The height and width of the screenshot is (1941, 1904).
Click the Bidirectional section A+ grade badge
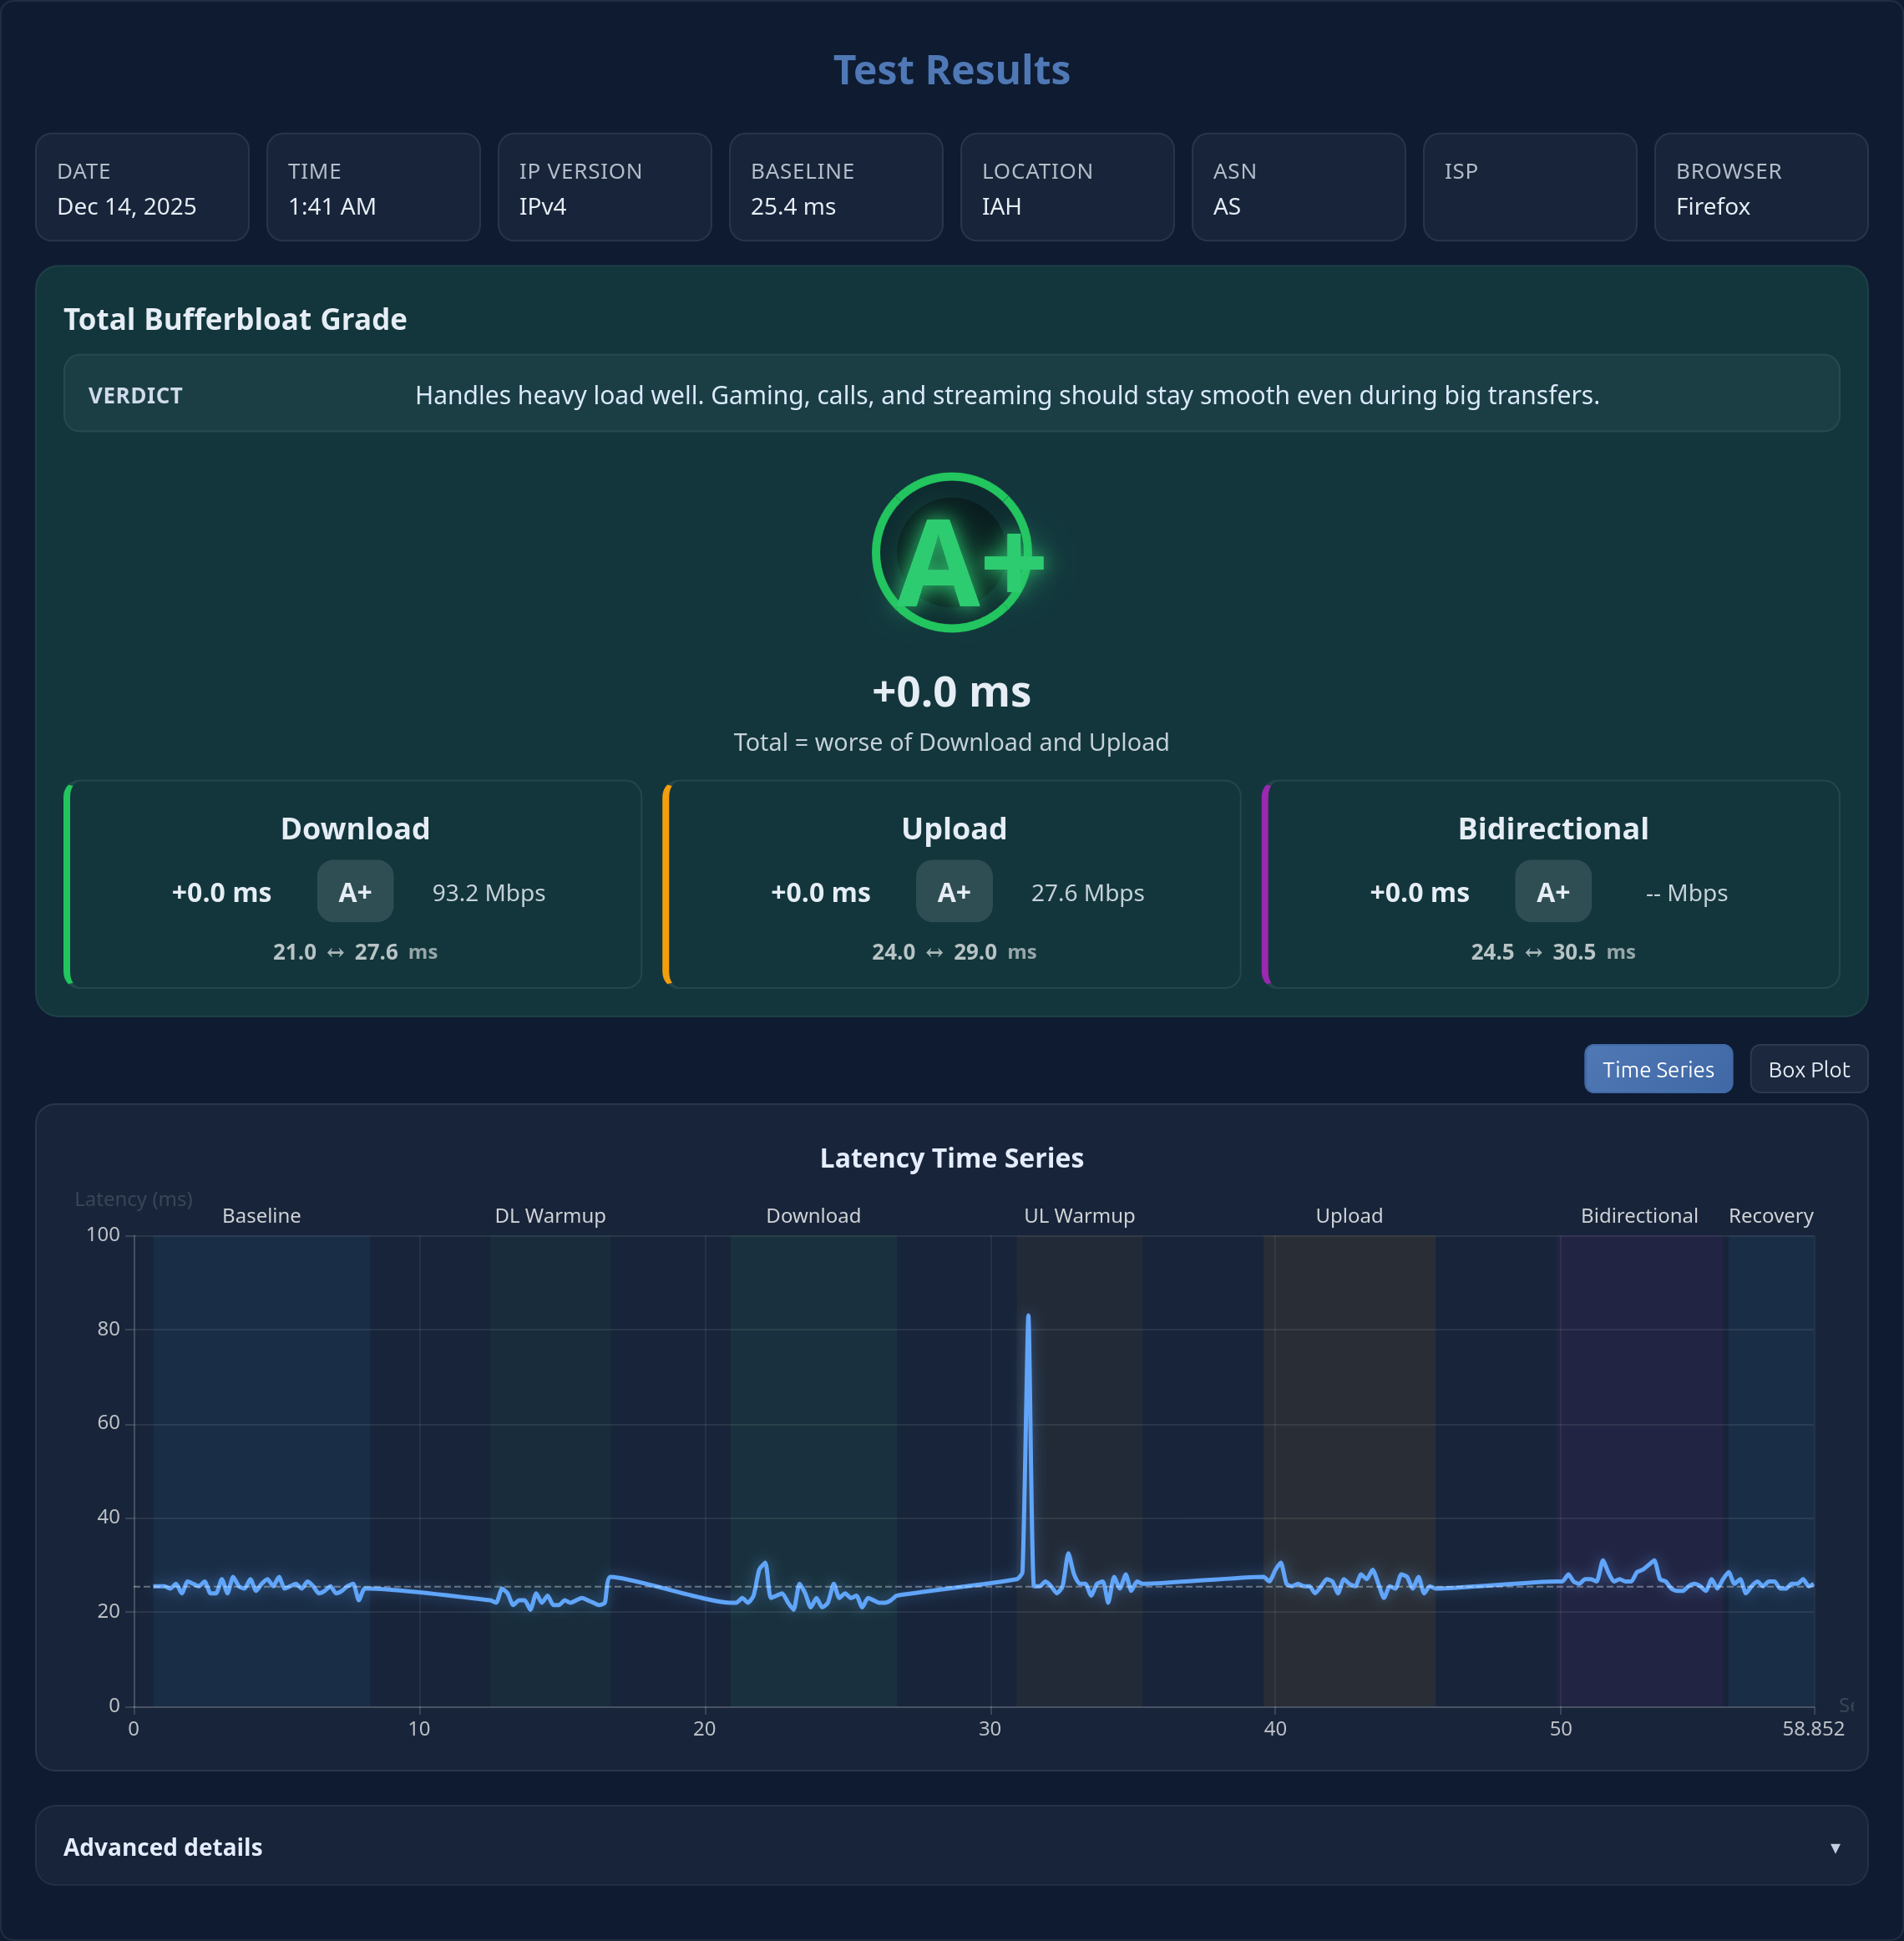pos(1553,891)
